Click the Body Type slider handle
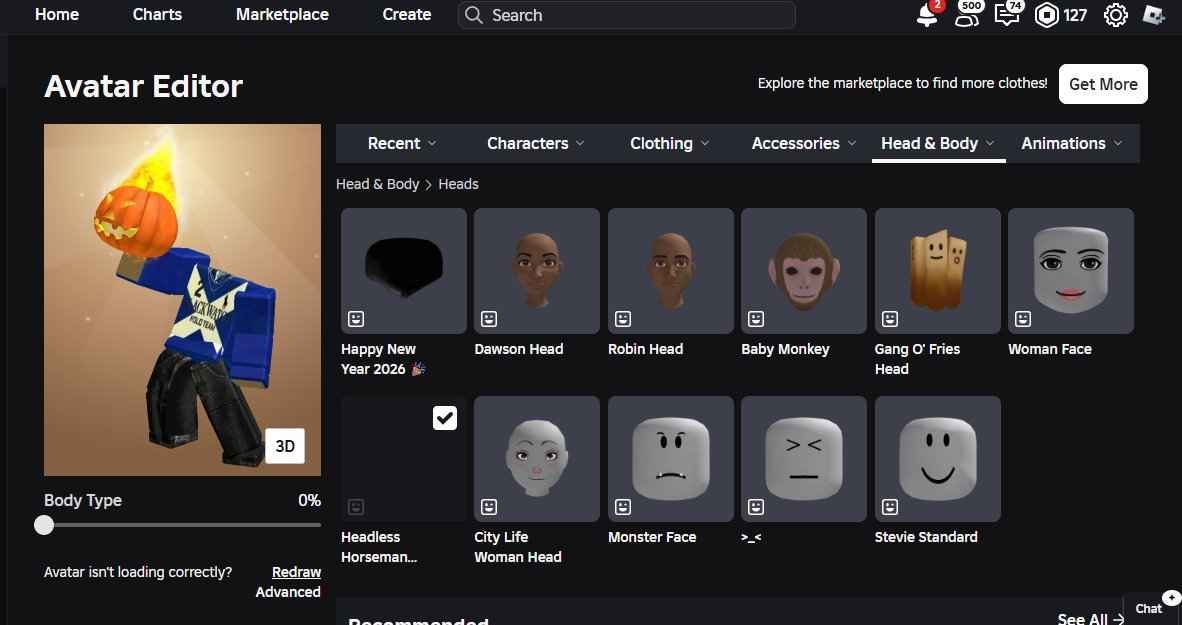The width and height of the screenshot is (1182, 625). click(x=44, y=525)
